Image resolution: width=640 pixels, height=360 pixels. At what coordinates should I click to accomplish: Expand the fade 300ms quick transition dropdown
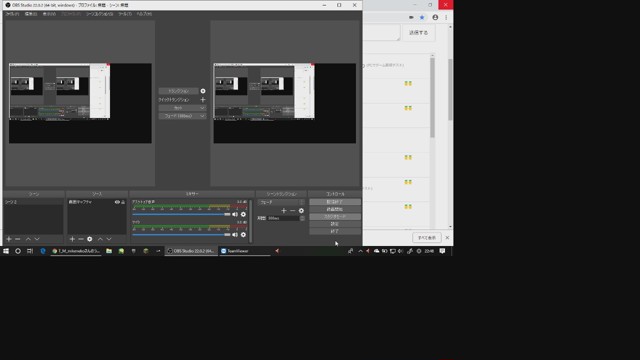(x=182, y=116)
